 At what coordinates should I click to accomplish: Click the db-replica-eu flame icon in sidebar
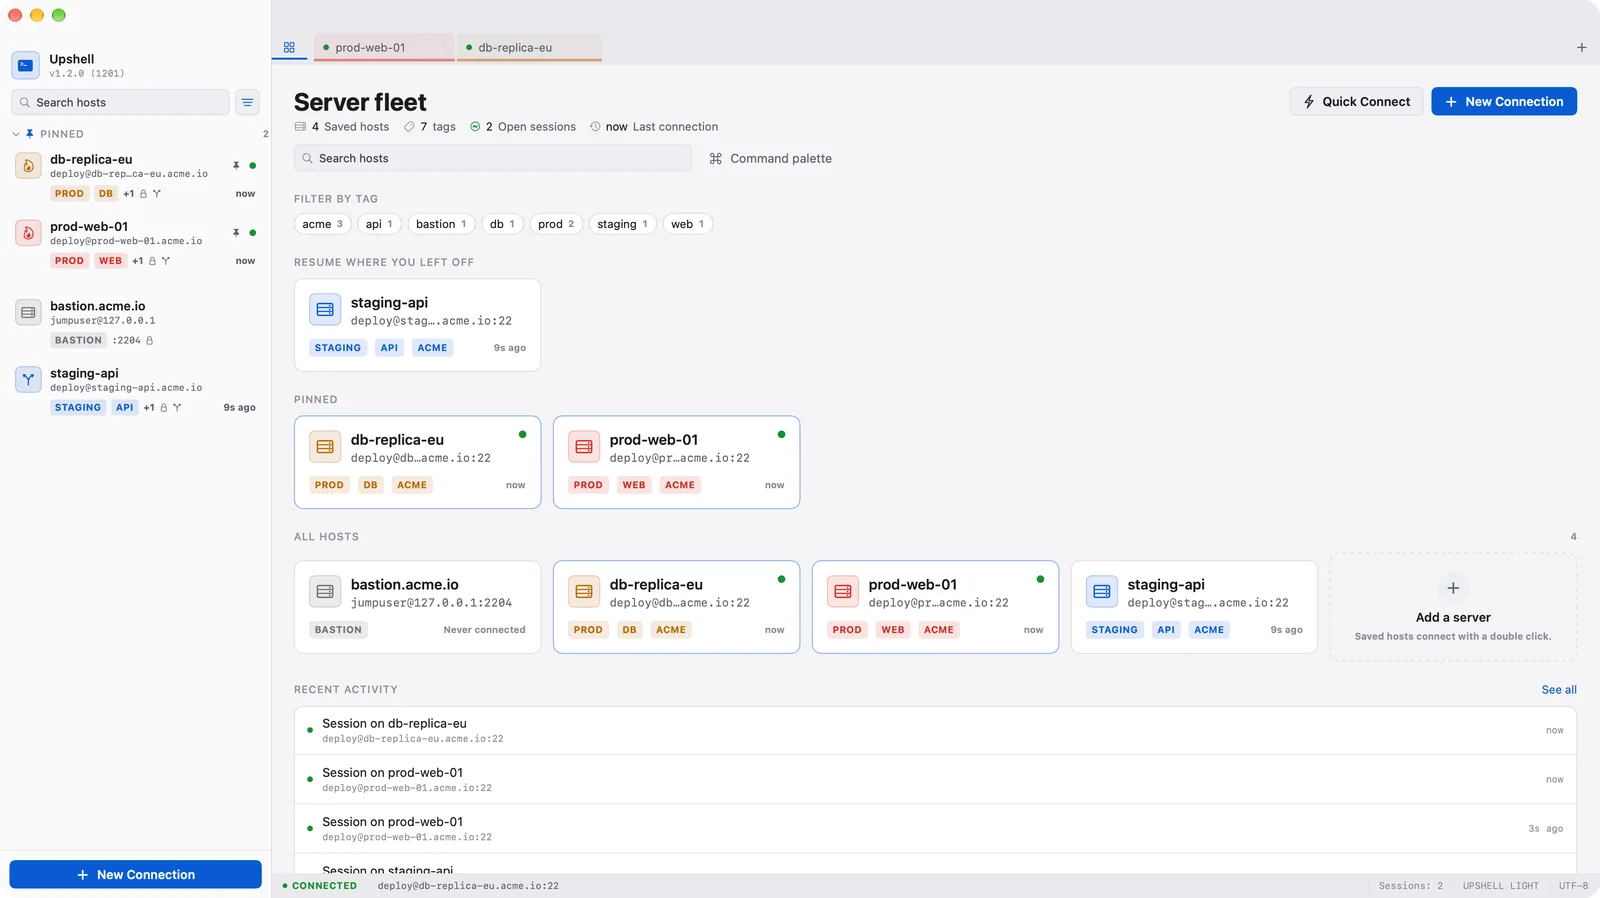point(28,166)
